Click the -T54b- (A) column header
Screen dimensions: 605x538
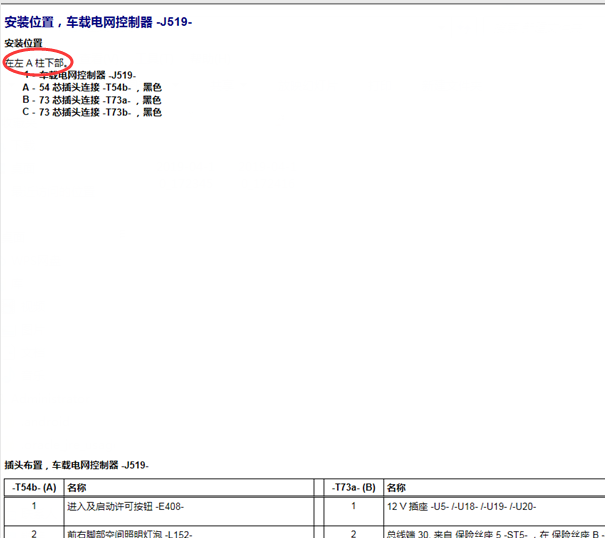tap(34, 487)
